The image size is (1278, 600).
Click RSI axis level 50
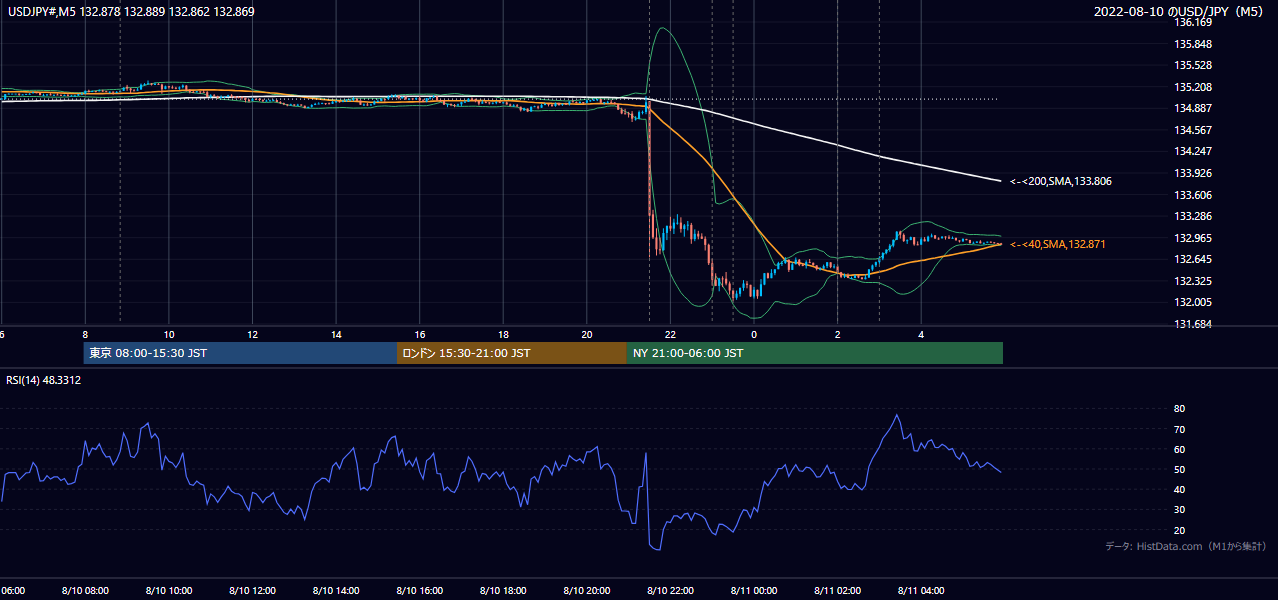(1180, 469)
